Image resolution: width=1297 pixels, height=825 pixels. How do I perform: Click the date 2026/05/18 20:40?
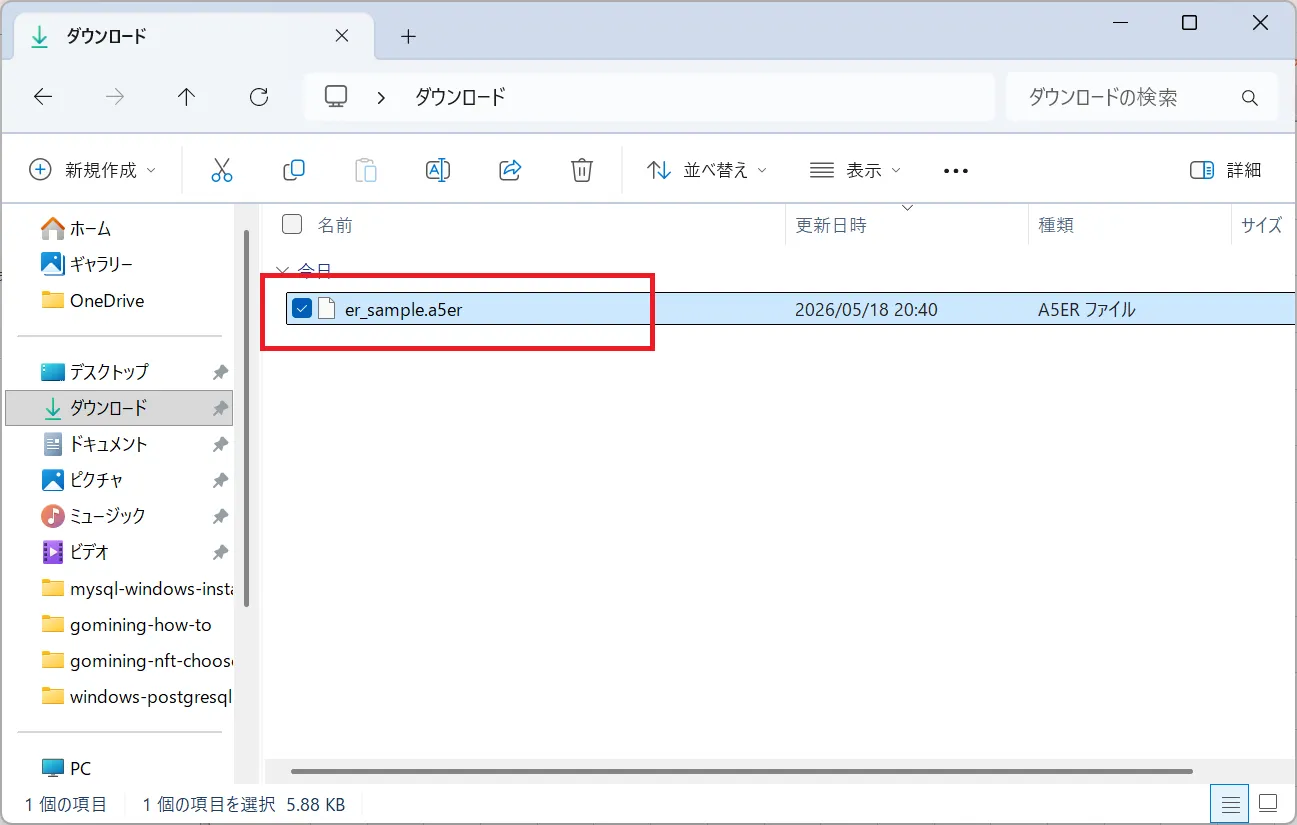[866, 309]
